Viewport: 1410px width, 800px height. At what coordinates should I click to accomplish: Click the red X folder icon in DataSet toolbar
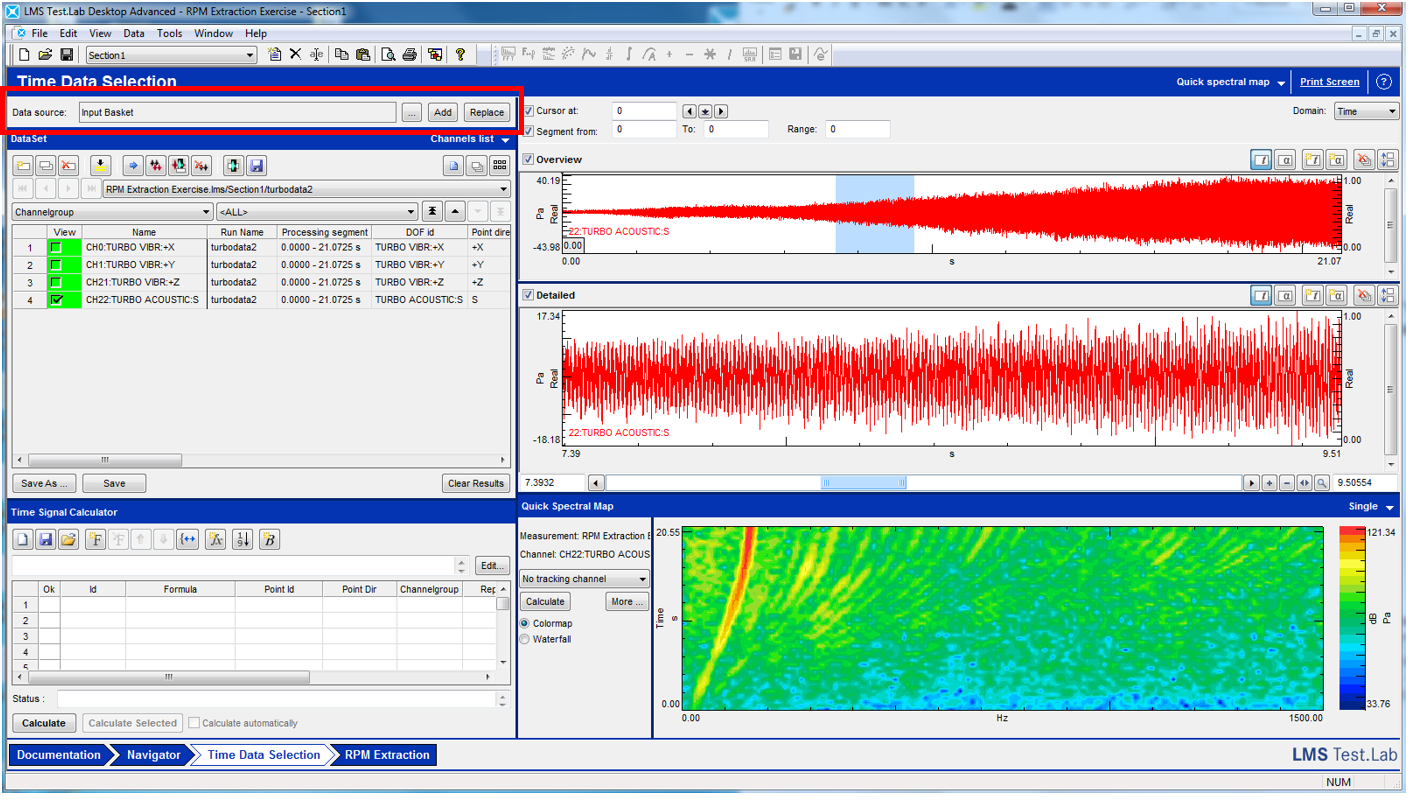coord(68,166)
